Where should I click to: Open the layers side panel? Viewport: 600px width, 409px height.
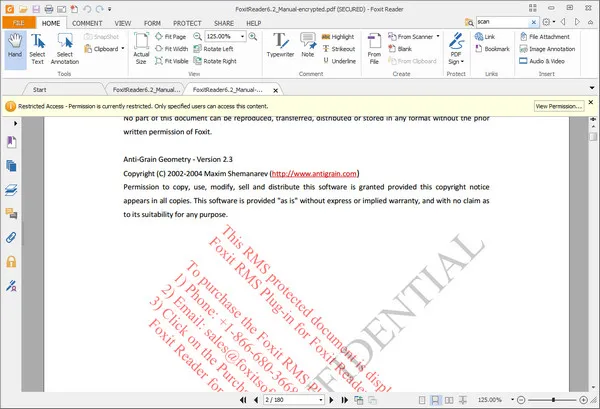pos(11,190)
